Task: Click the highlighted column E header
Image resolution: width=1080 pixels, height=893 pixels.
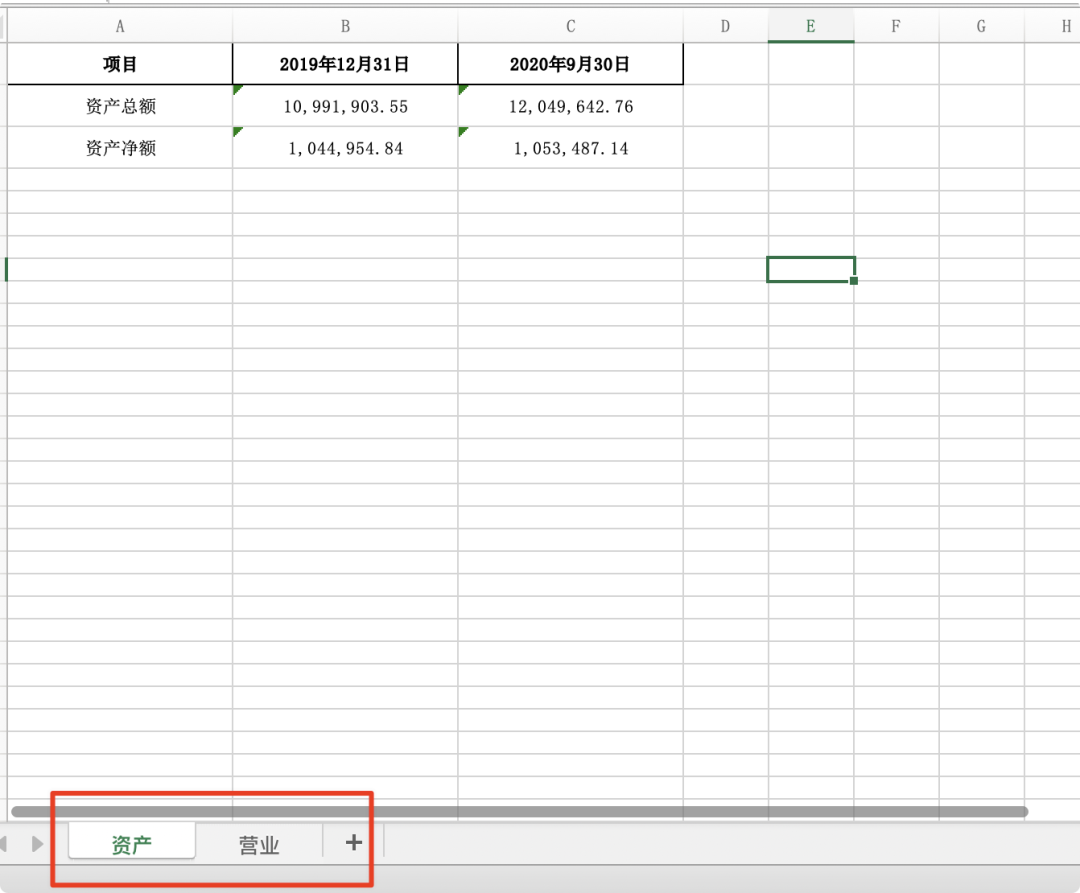Action: pos(810,27)
